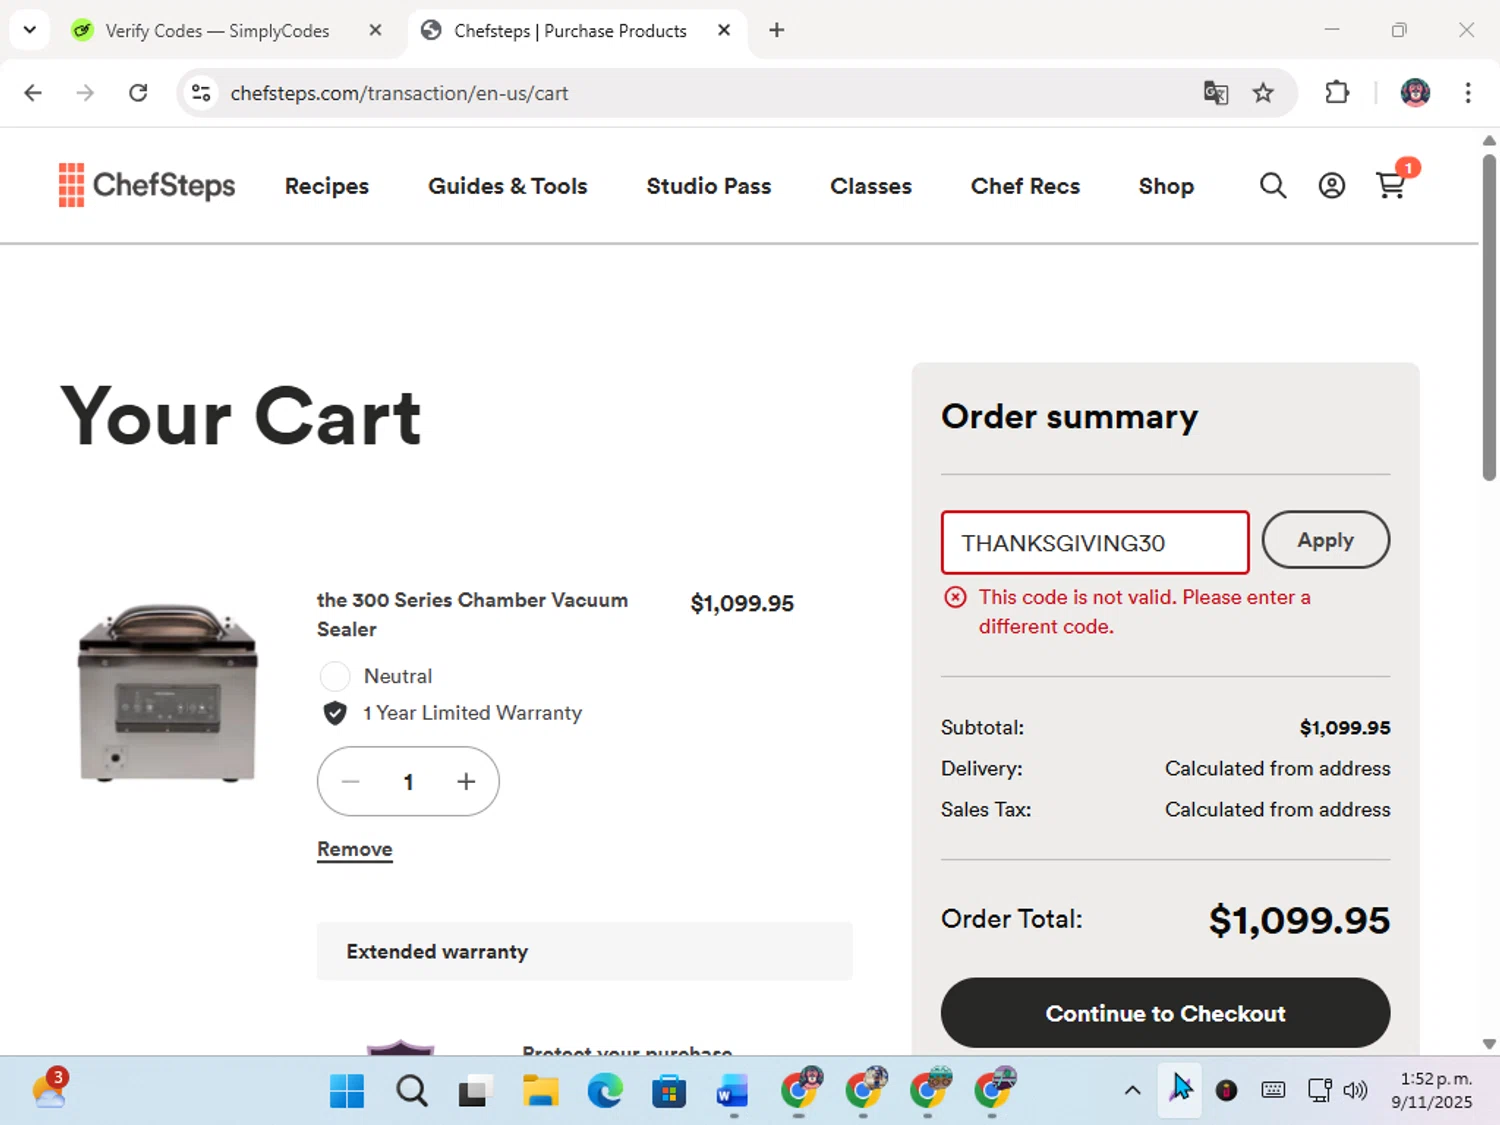This screenshot has height=1125, width=1500.
Task: Go back with the browser back arrow
Action: (x=33, y=93)
